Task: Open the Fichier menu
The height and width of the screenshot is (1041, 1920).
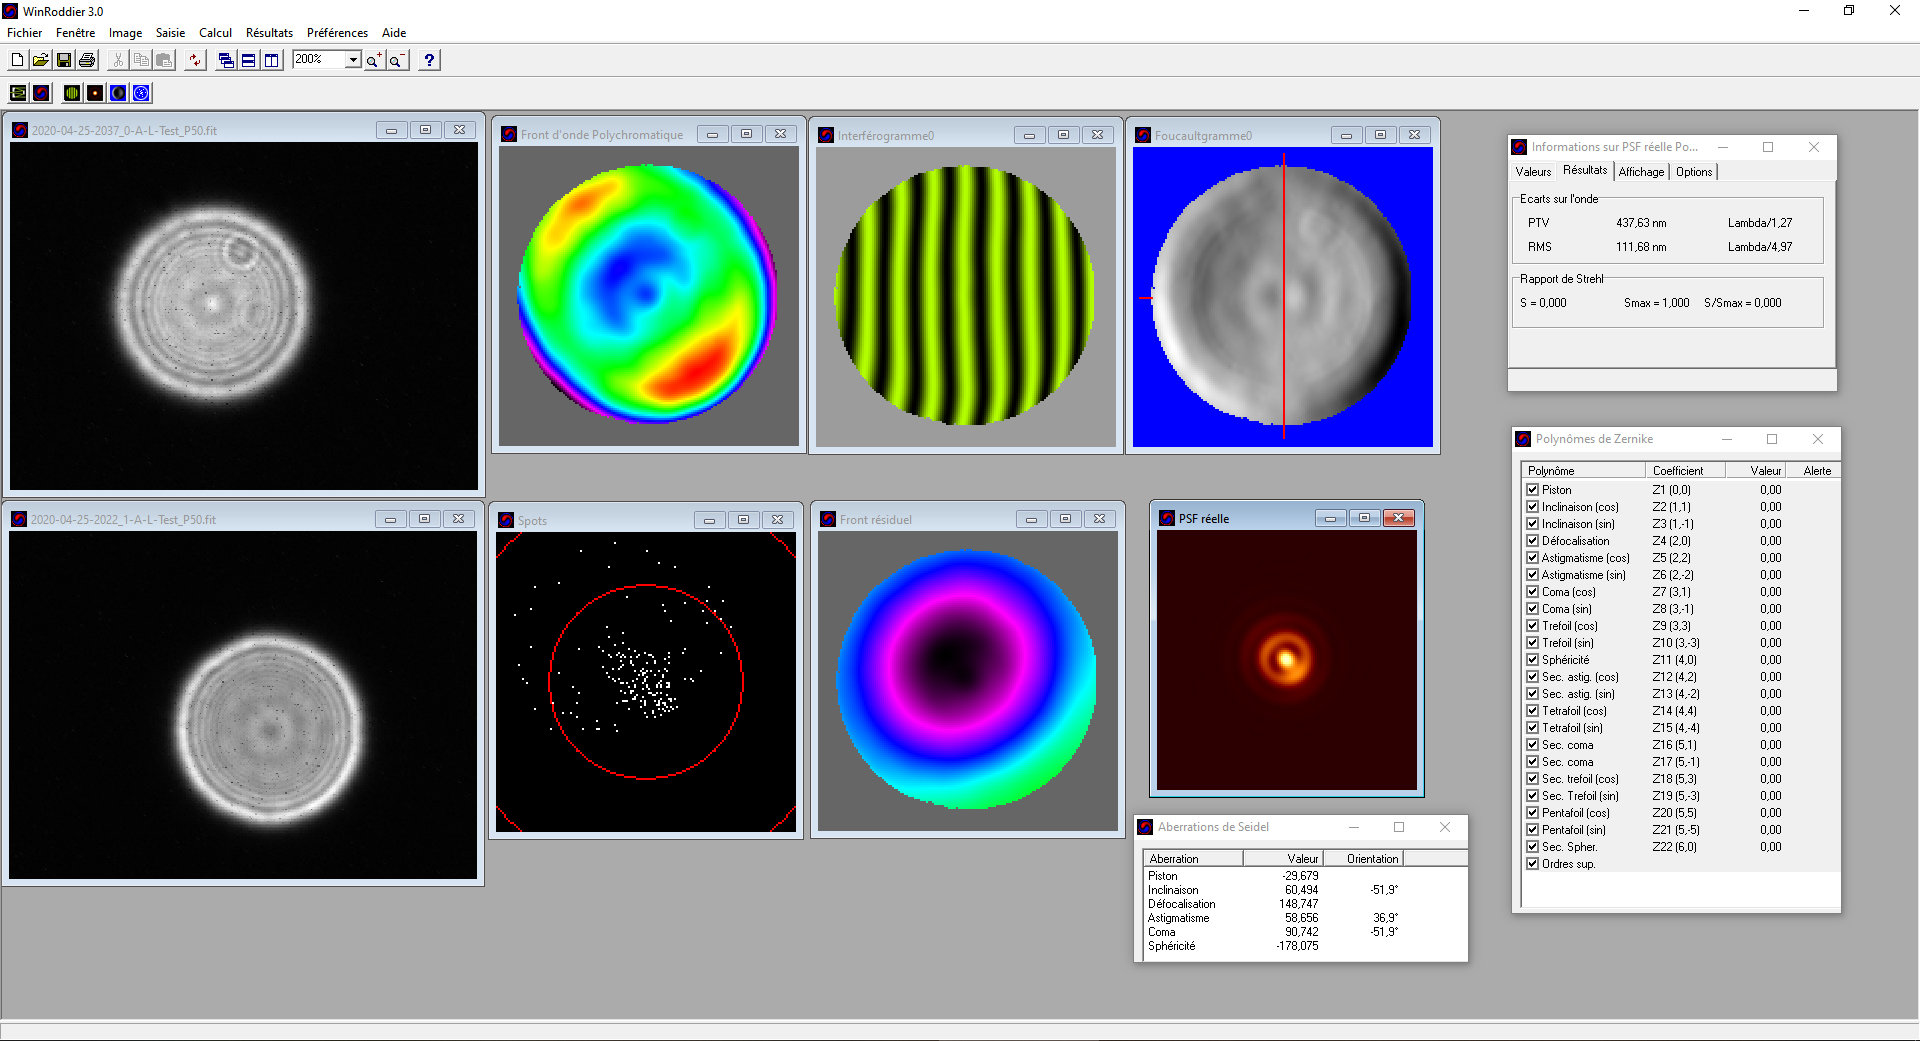Action: click(25, 33)
